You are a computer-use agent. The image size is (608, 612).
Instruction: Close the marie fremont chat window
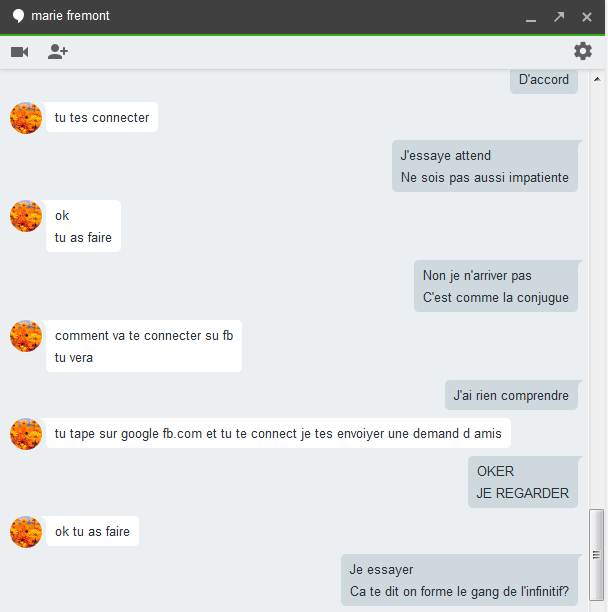[587, 17]
